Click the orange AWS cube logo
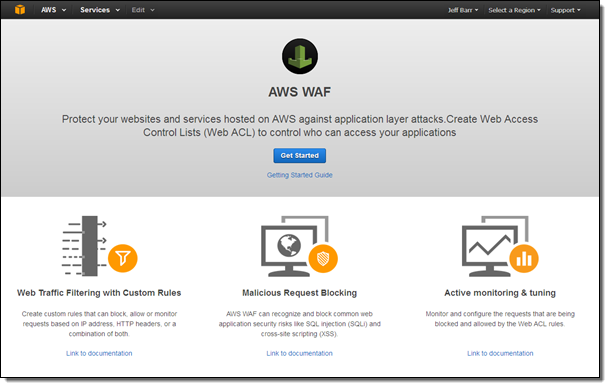The width and height of the screenshot is (610, 388). (20, 10)
